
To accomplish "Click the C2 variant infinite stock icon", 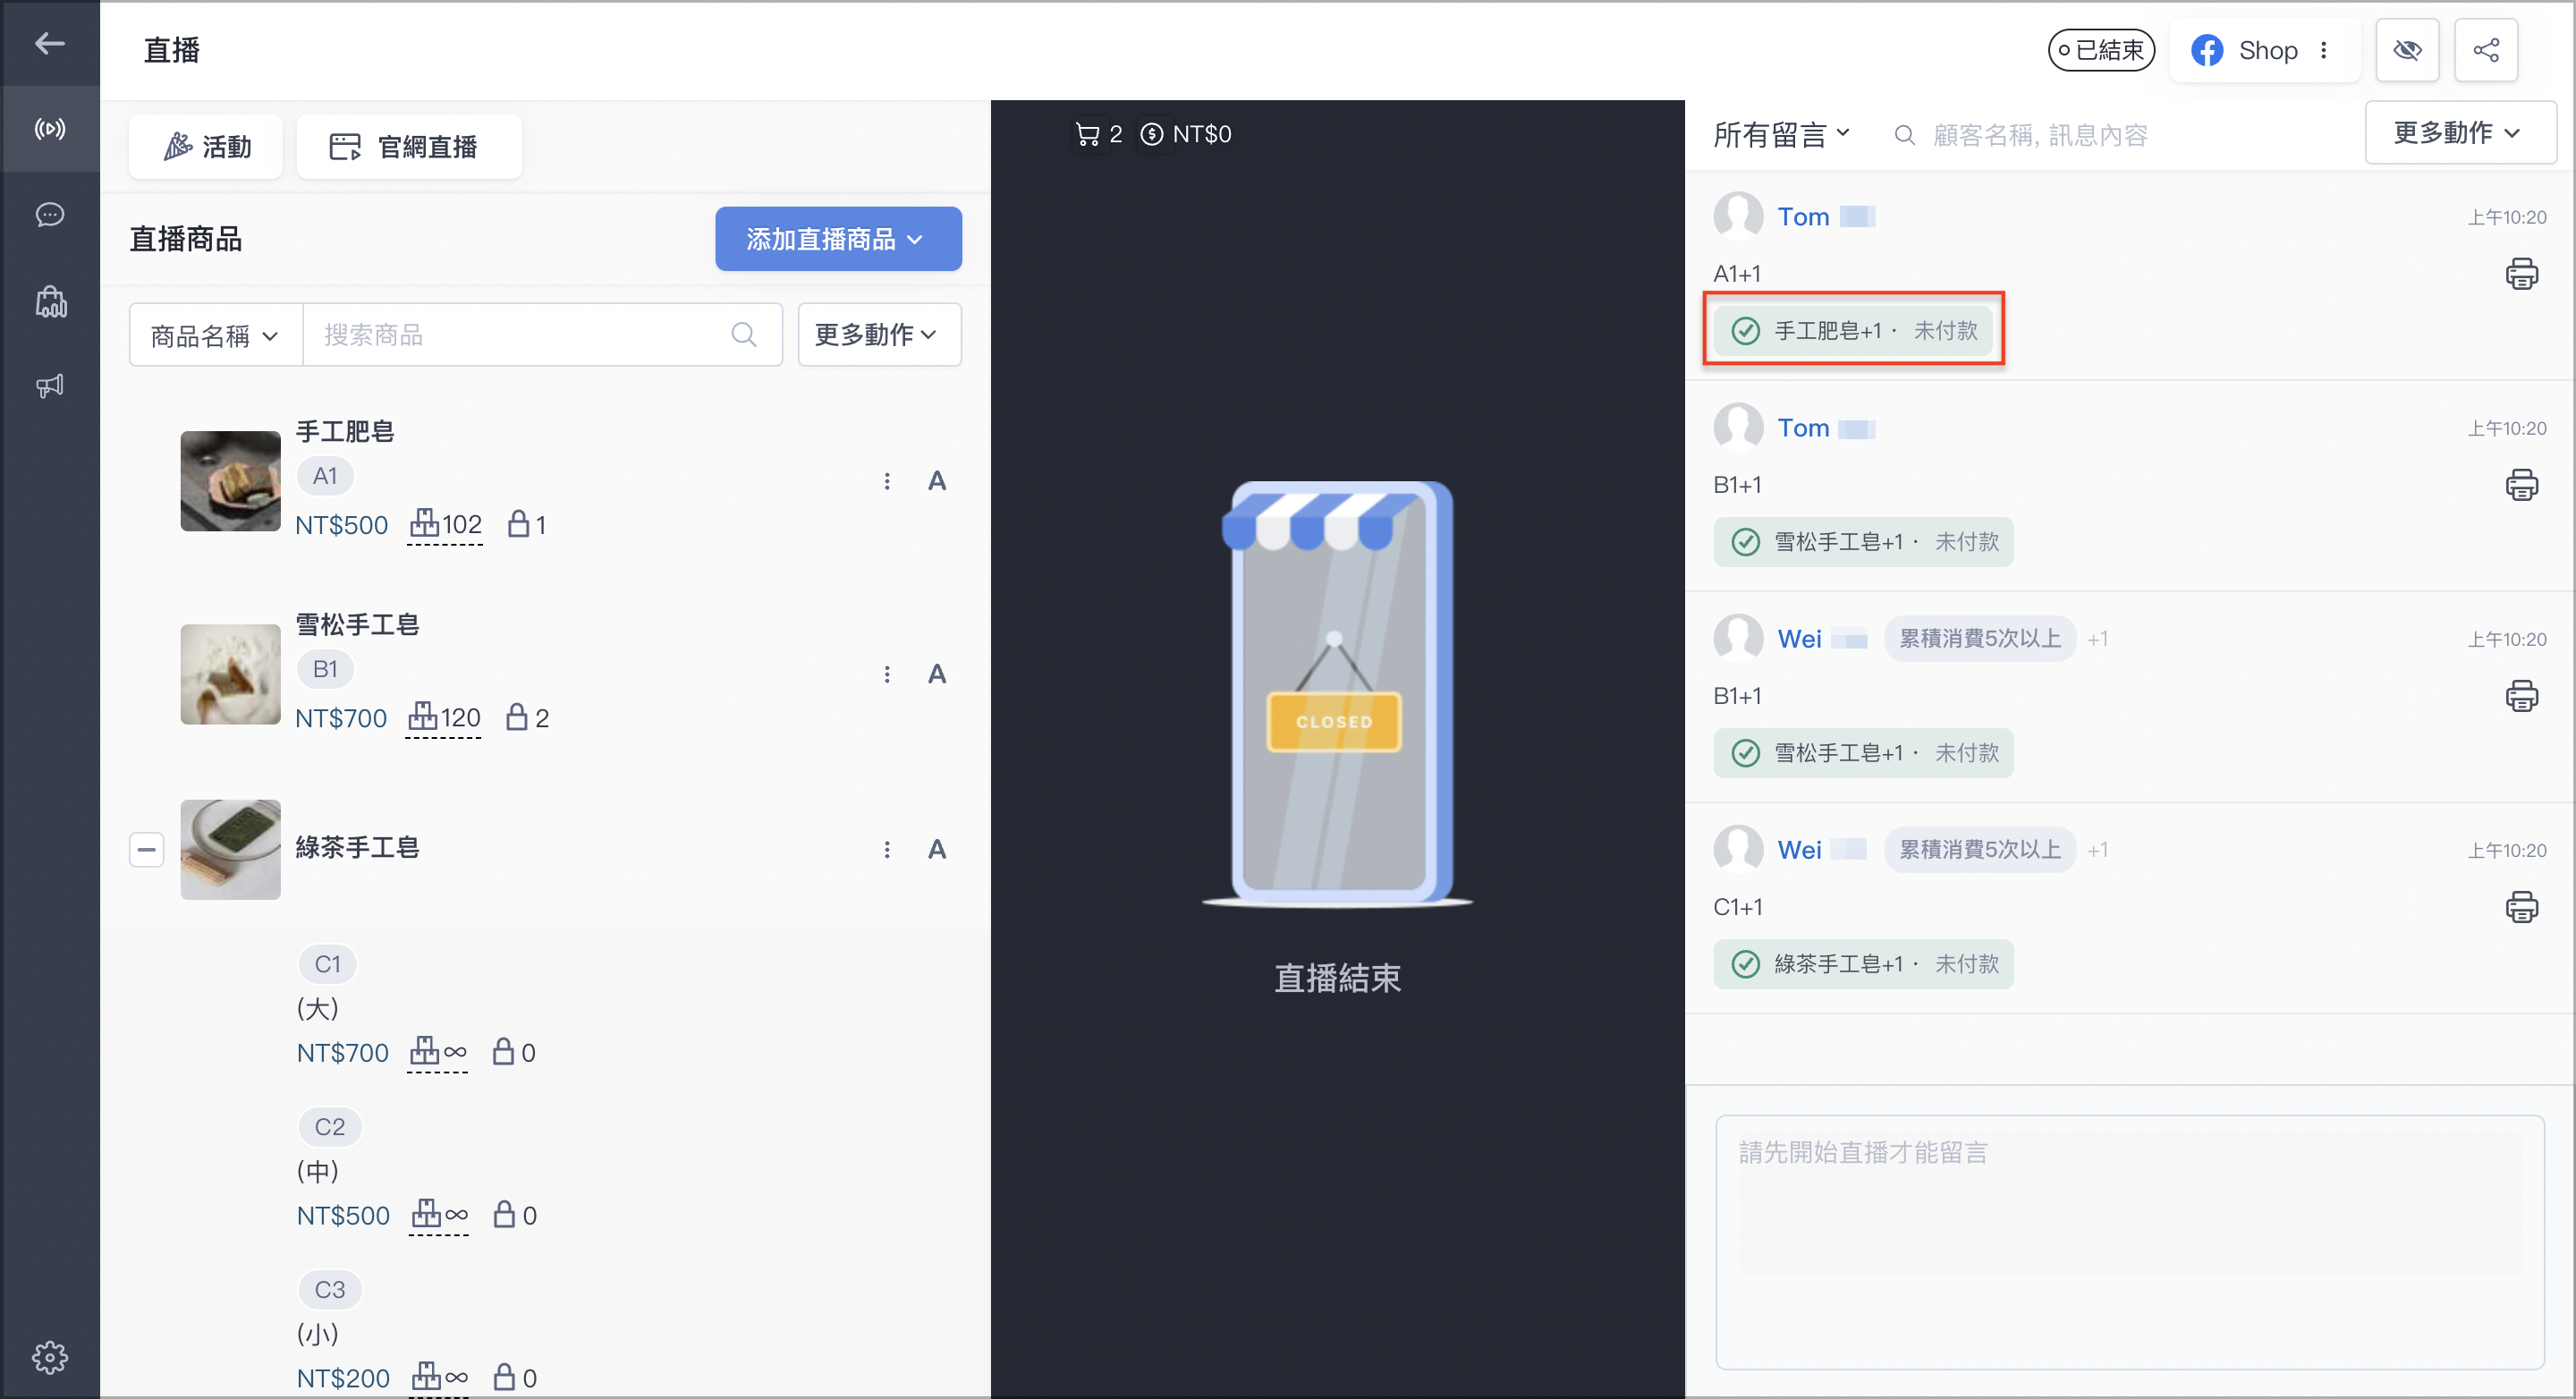I will pos(440,1215).
